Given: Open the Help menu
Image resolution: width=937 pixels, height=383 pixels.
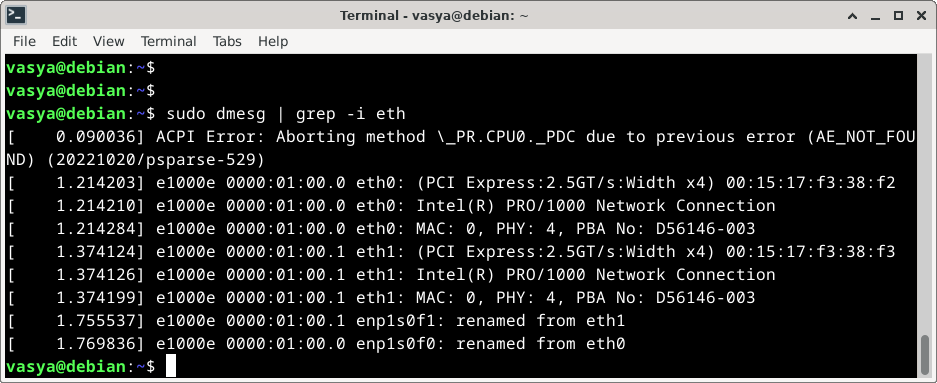Looking at the screenshot, I should click(x=273, y=41).
